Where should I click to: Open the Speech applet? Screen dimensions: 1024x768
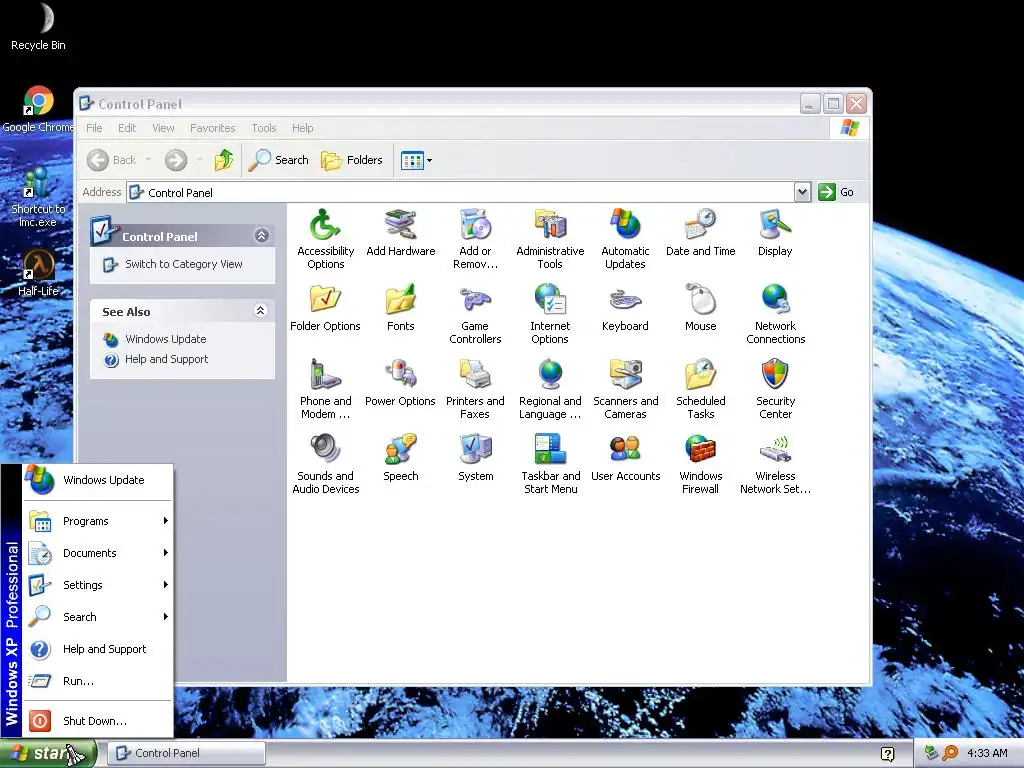point(400,458)
